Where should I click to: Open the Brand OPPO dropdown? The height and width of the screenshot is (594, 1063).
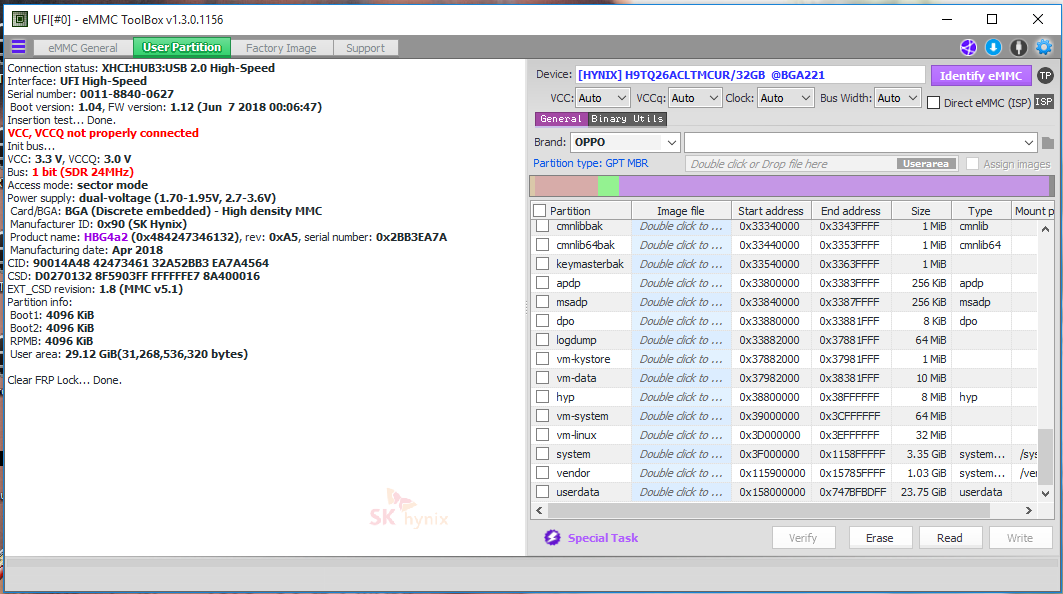pyautogui.click(x=624, y=142)
